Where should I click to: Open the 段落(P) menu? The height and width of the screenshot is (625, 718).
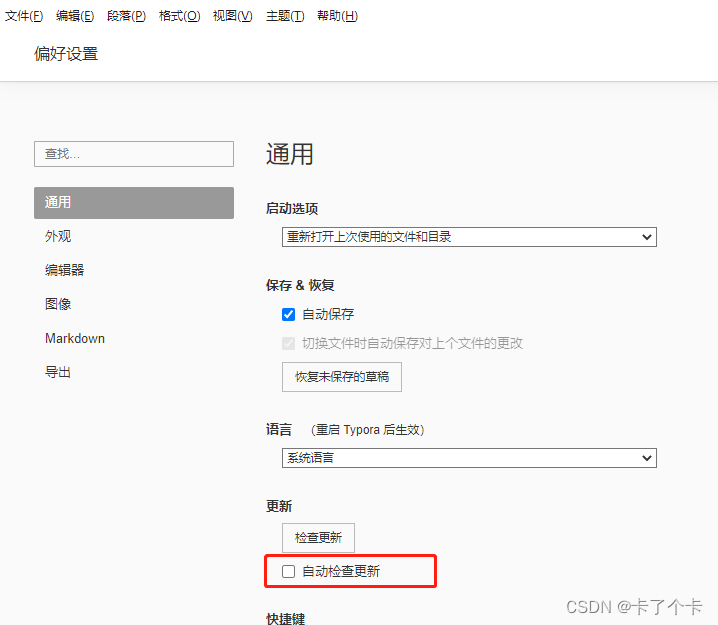click(x=126, y=16)
